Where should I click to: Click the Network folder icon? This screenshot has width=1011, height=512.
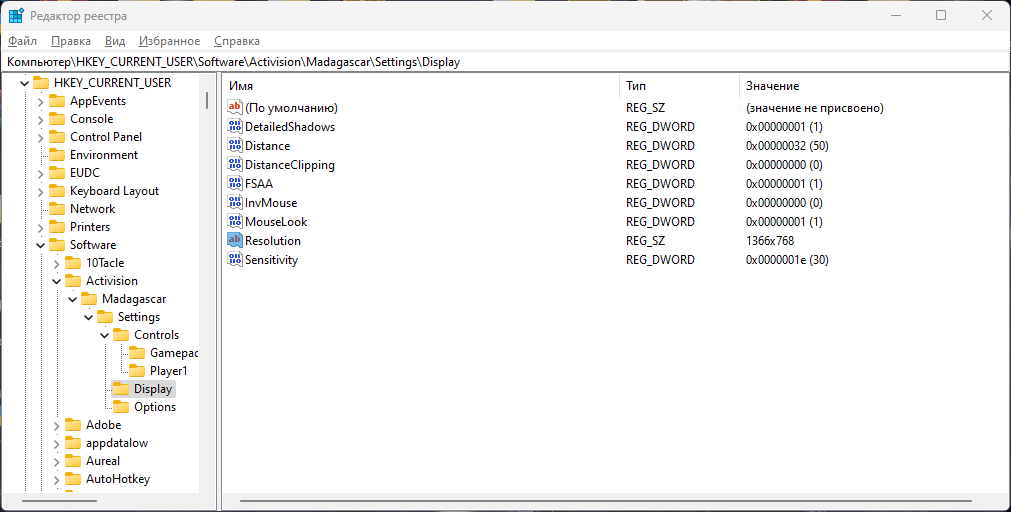coord(57,209)
